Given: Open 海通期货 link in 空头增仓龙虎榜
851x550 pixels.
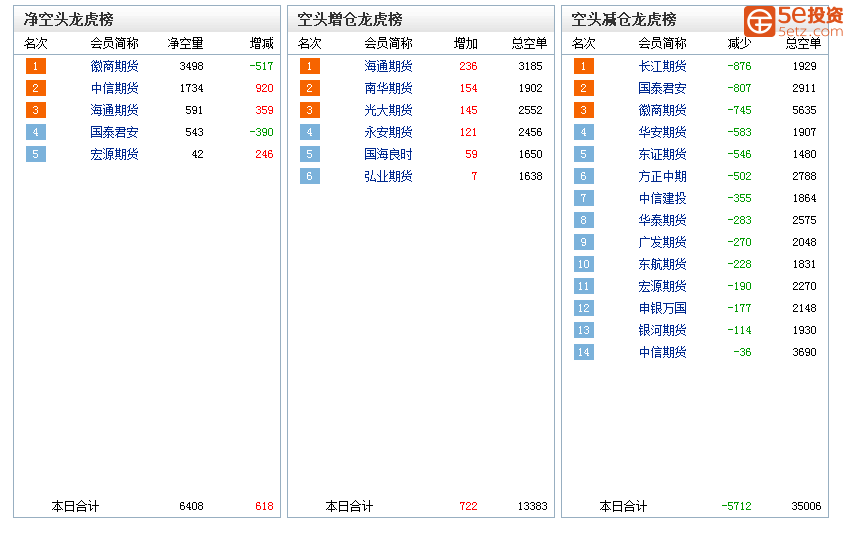Looking at the screenshot, I should pos(388,66).
